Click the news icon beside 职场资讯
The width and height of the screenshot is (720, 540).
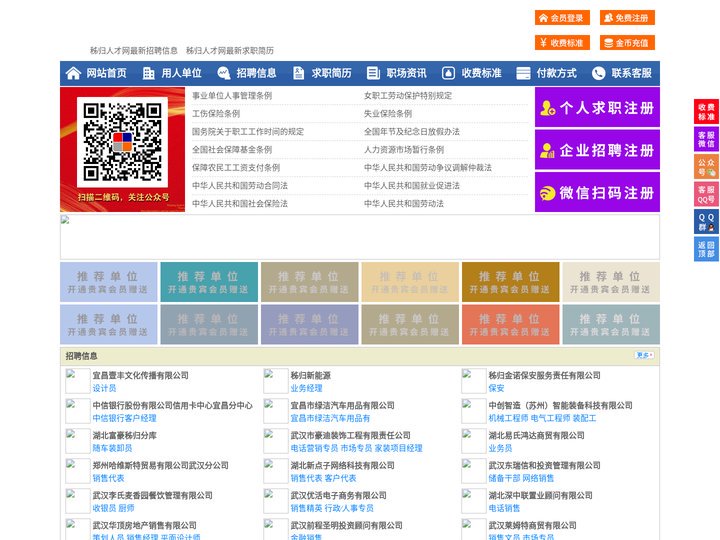click(373, 73)
